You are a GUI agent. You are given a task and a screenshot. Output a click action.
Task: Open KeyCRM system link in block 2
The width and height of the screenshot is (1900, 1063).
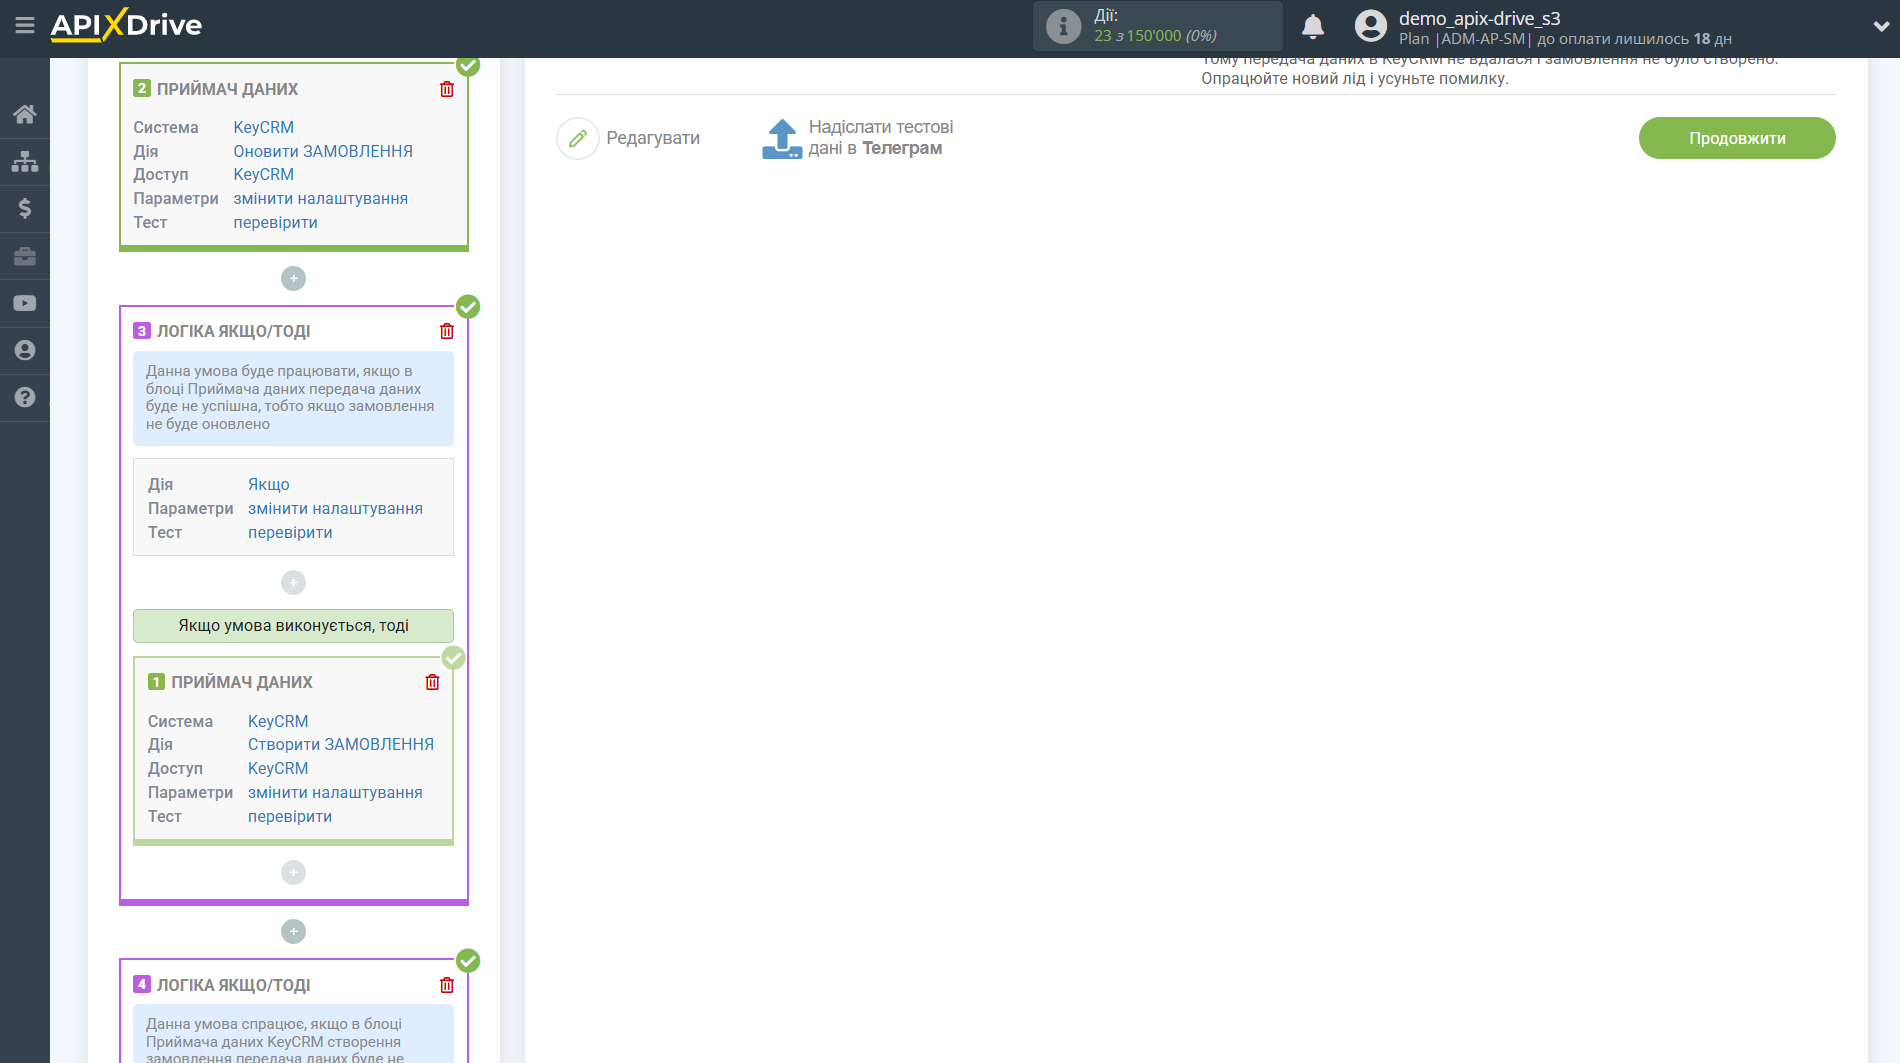(263, 127)
